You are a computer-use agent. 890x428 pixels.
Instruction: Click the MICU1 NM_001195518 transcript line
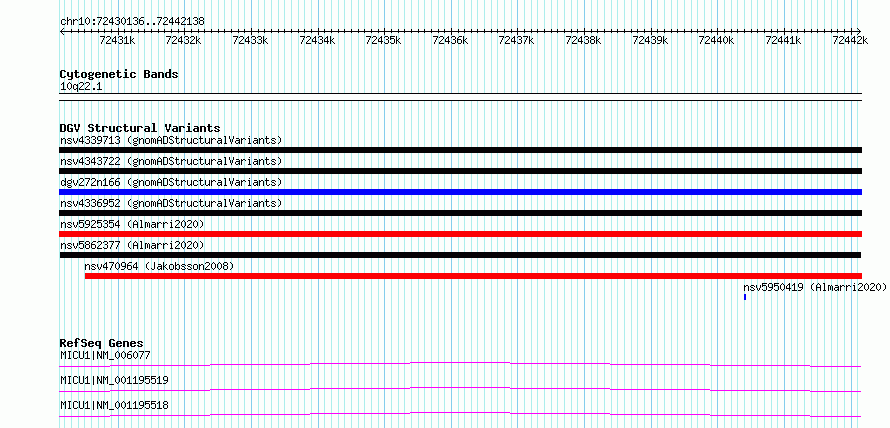click(460, 414)
